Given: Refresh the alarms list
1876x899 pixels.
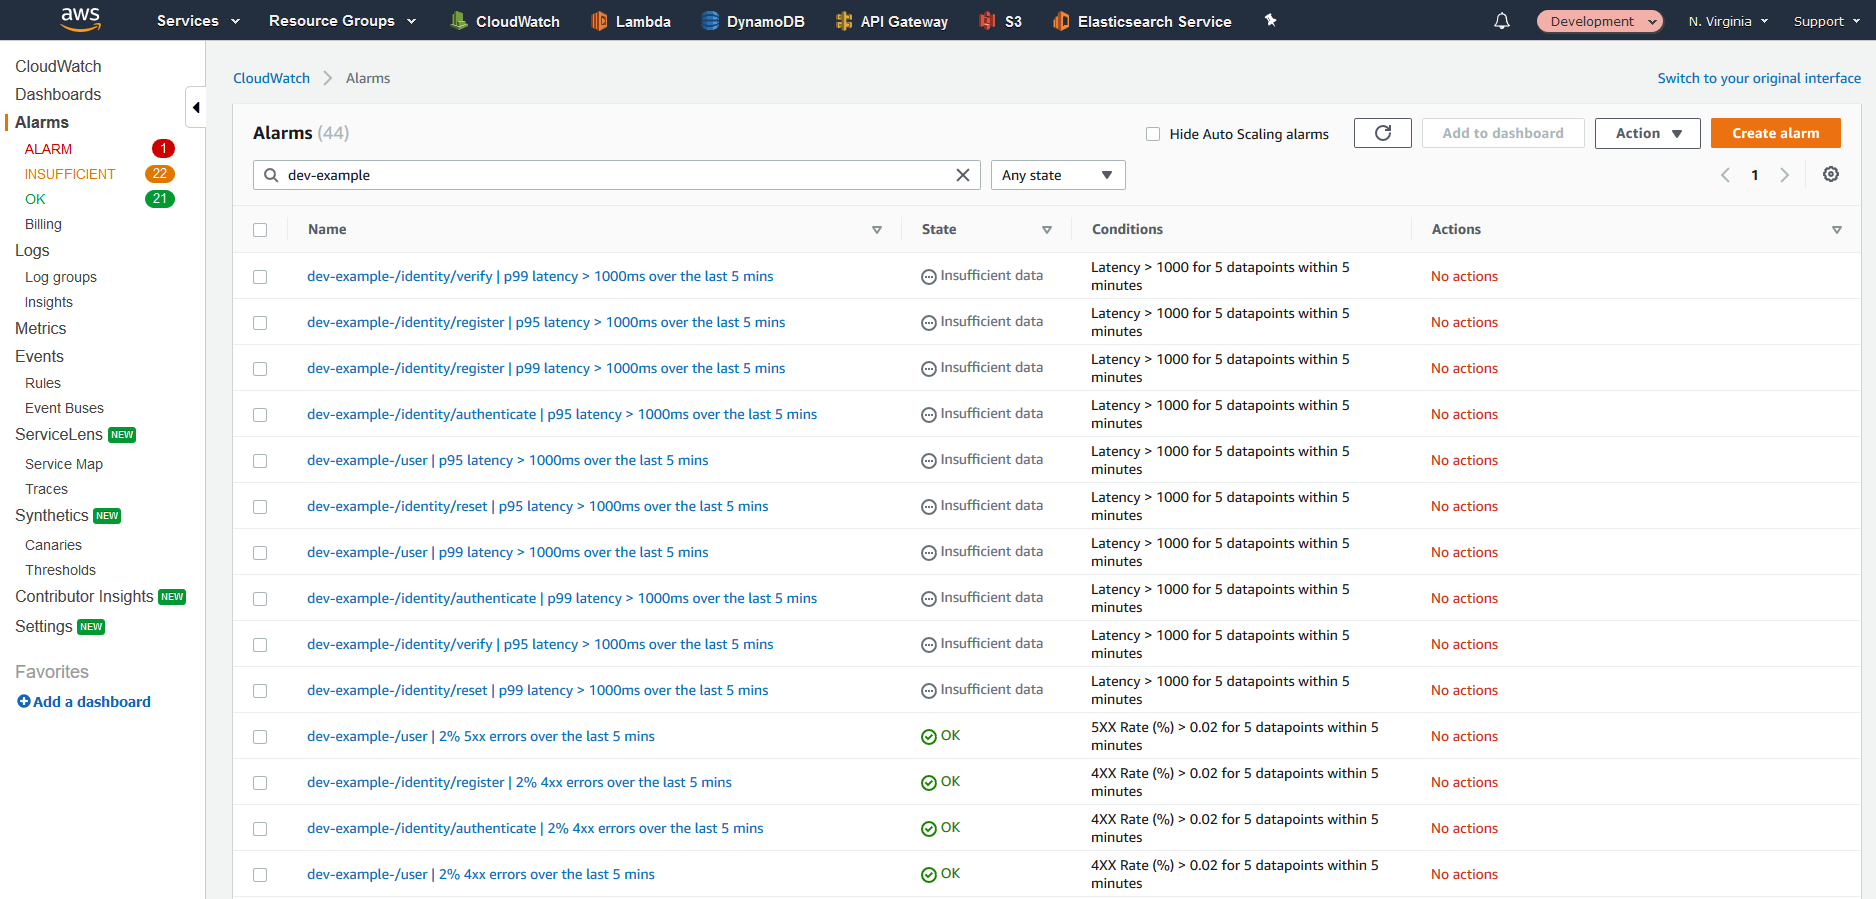Looking at the screenshot, I should (x=1383, y=133).
